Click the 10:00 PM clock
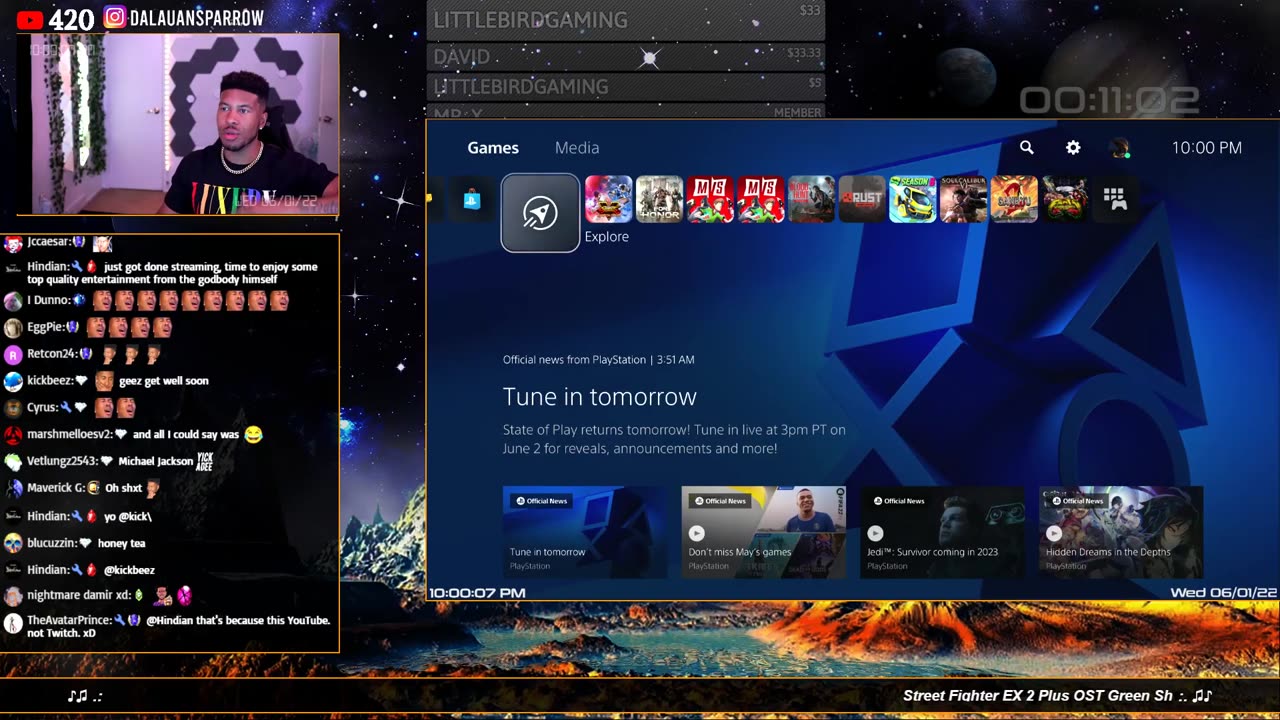The width and height of the screenshot is (1280, 720). [1207, 147]
